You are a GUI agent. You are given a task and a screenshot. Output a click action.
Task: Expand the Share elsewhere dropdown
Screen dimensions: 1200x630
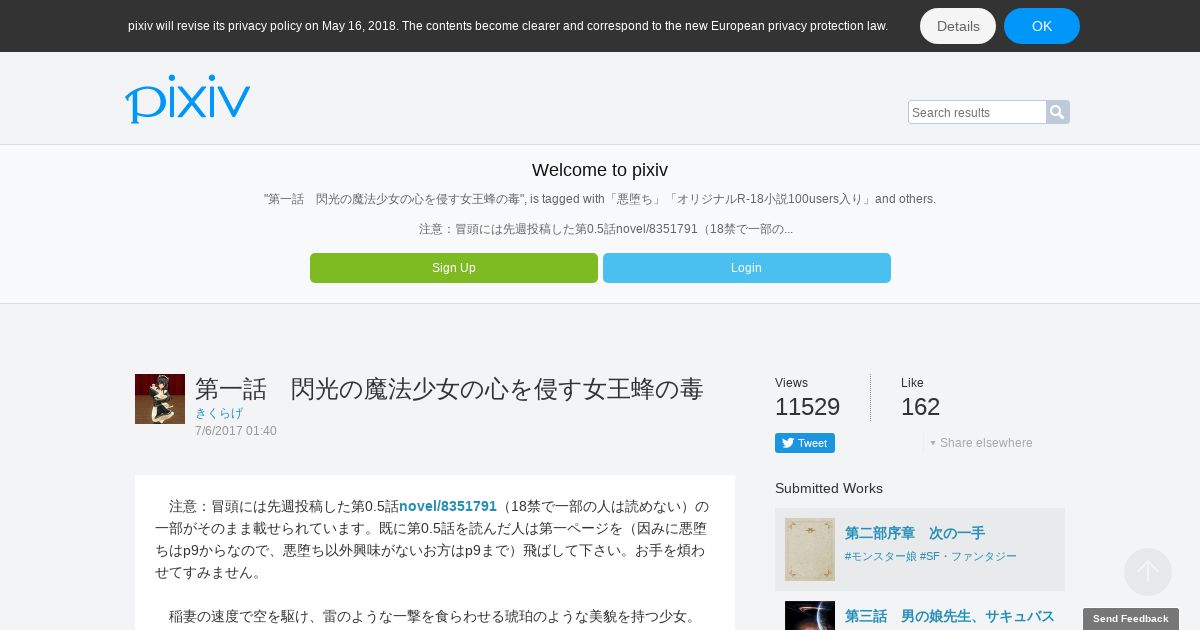click(981, 443)
